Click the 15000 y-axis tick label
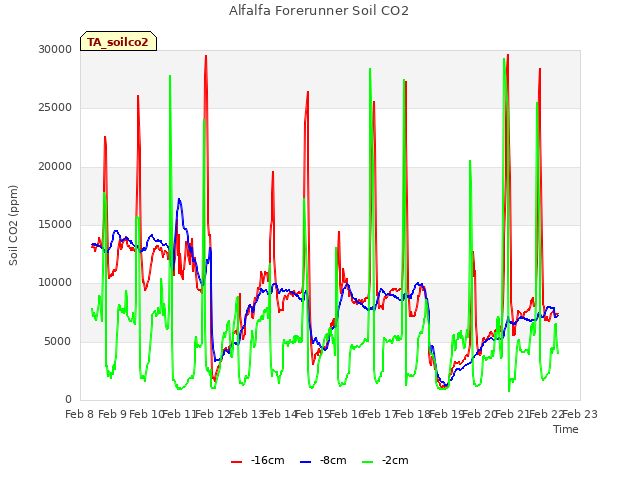This screenshot has width=640, height=480. click(55, 224)
